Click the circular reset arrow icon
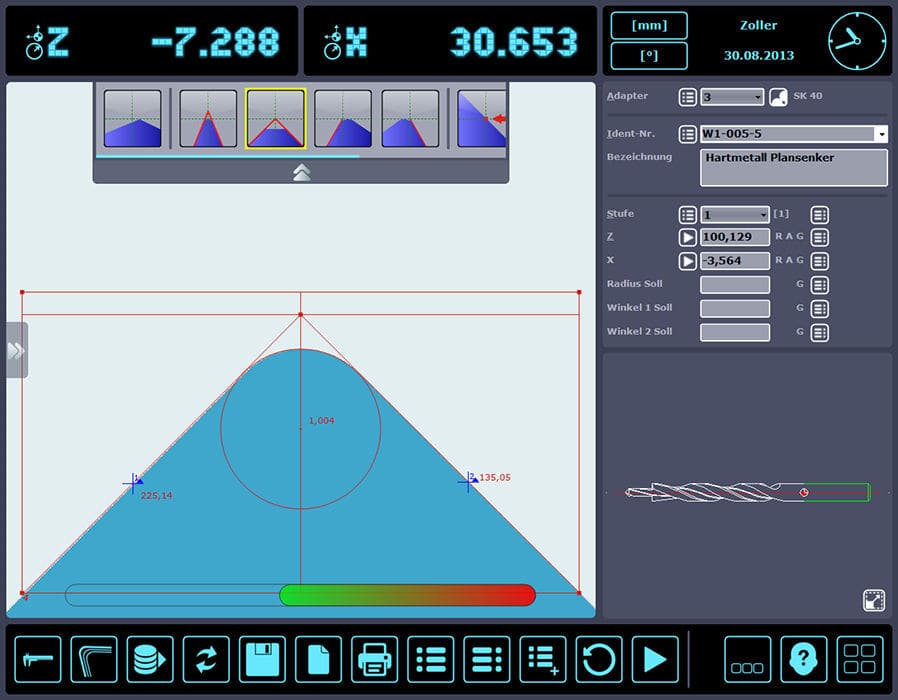898x700 pixels. coord(597,658)
